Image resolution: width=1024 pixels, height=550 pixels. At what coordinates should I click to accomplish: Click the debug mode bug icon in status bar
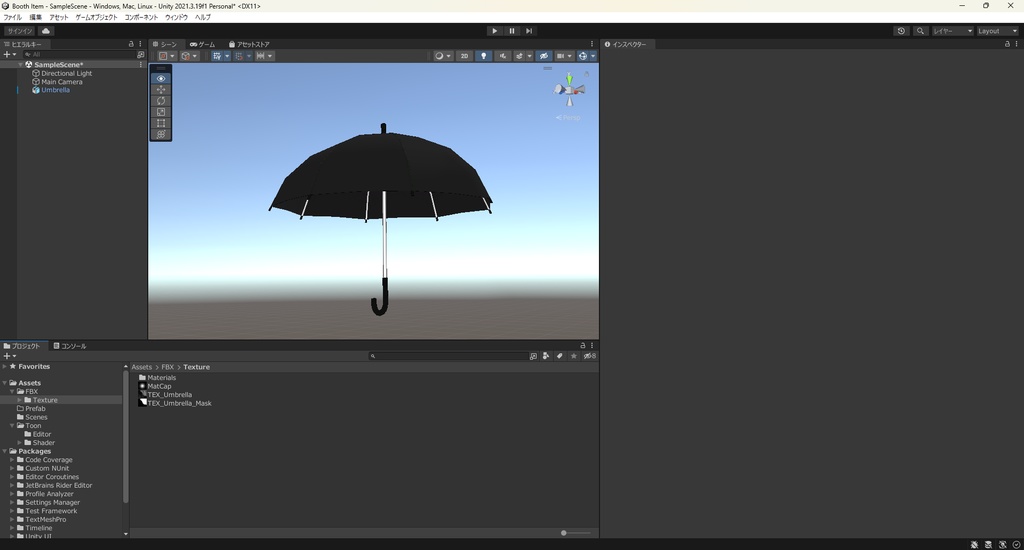[974, 544]
